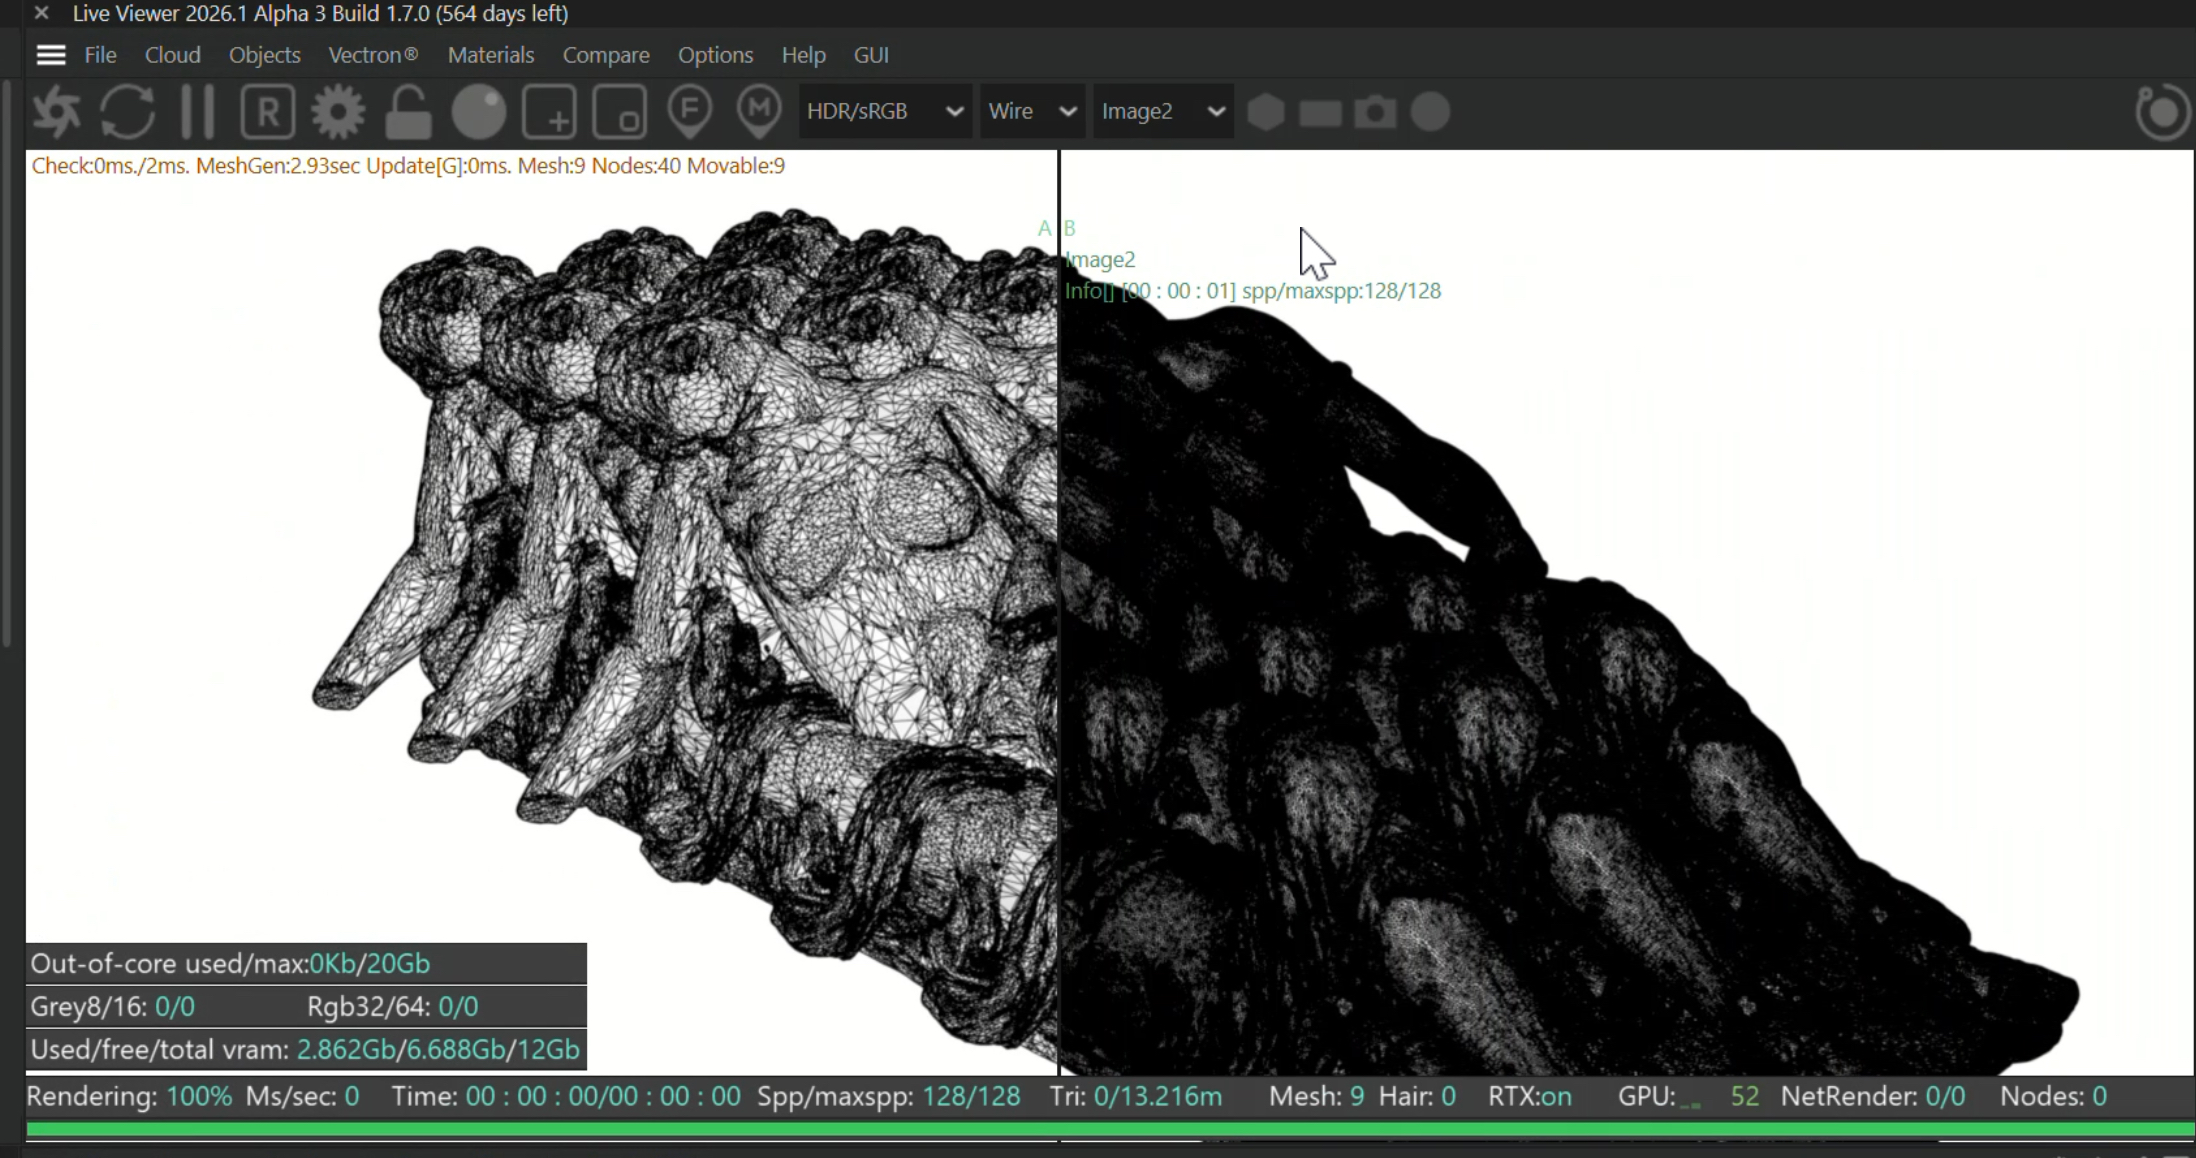Screen dimensions: 2196x1158
Task: Open render settings gear icon
Action: click(x=338, y=112)
